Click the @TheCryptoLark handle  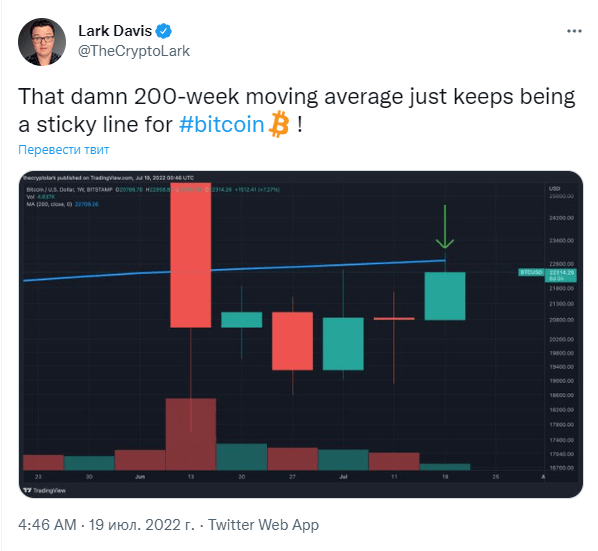(134, 51)
